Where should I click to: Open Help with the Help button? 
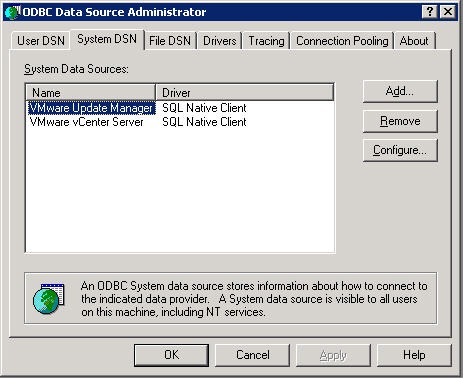pyautogui.click(x=414, y=355)
